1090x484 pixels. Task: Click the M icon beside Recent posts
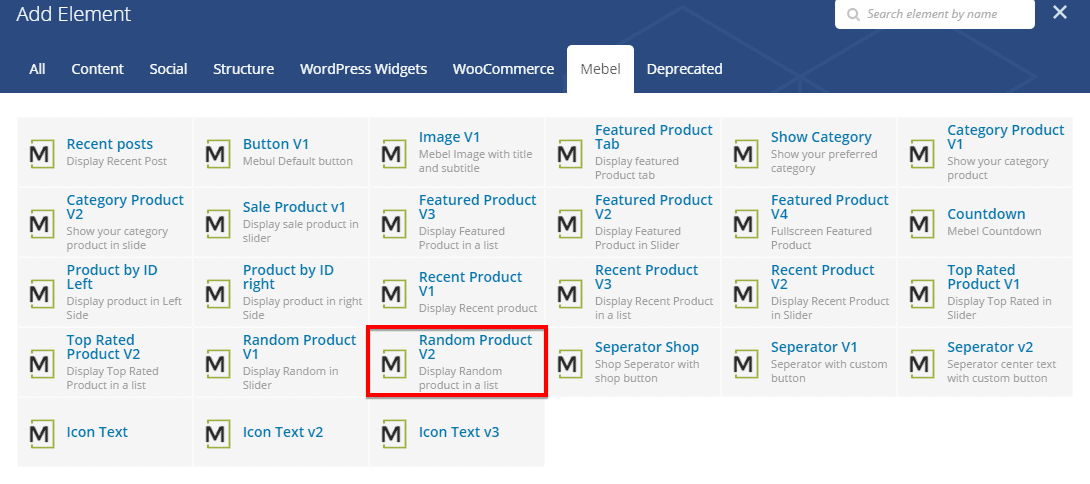click(42, 153)
